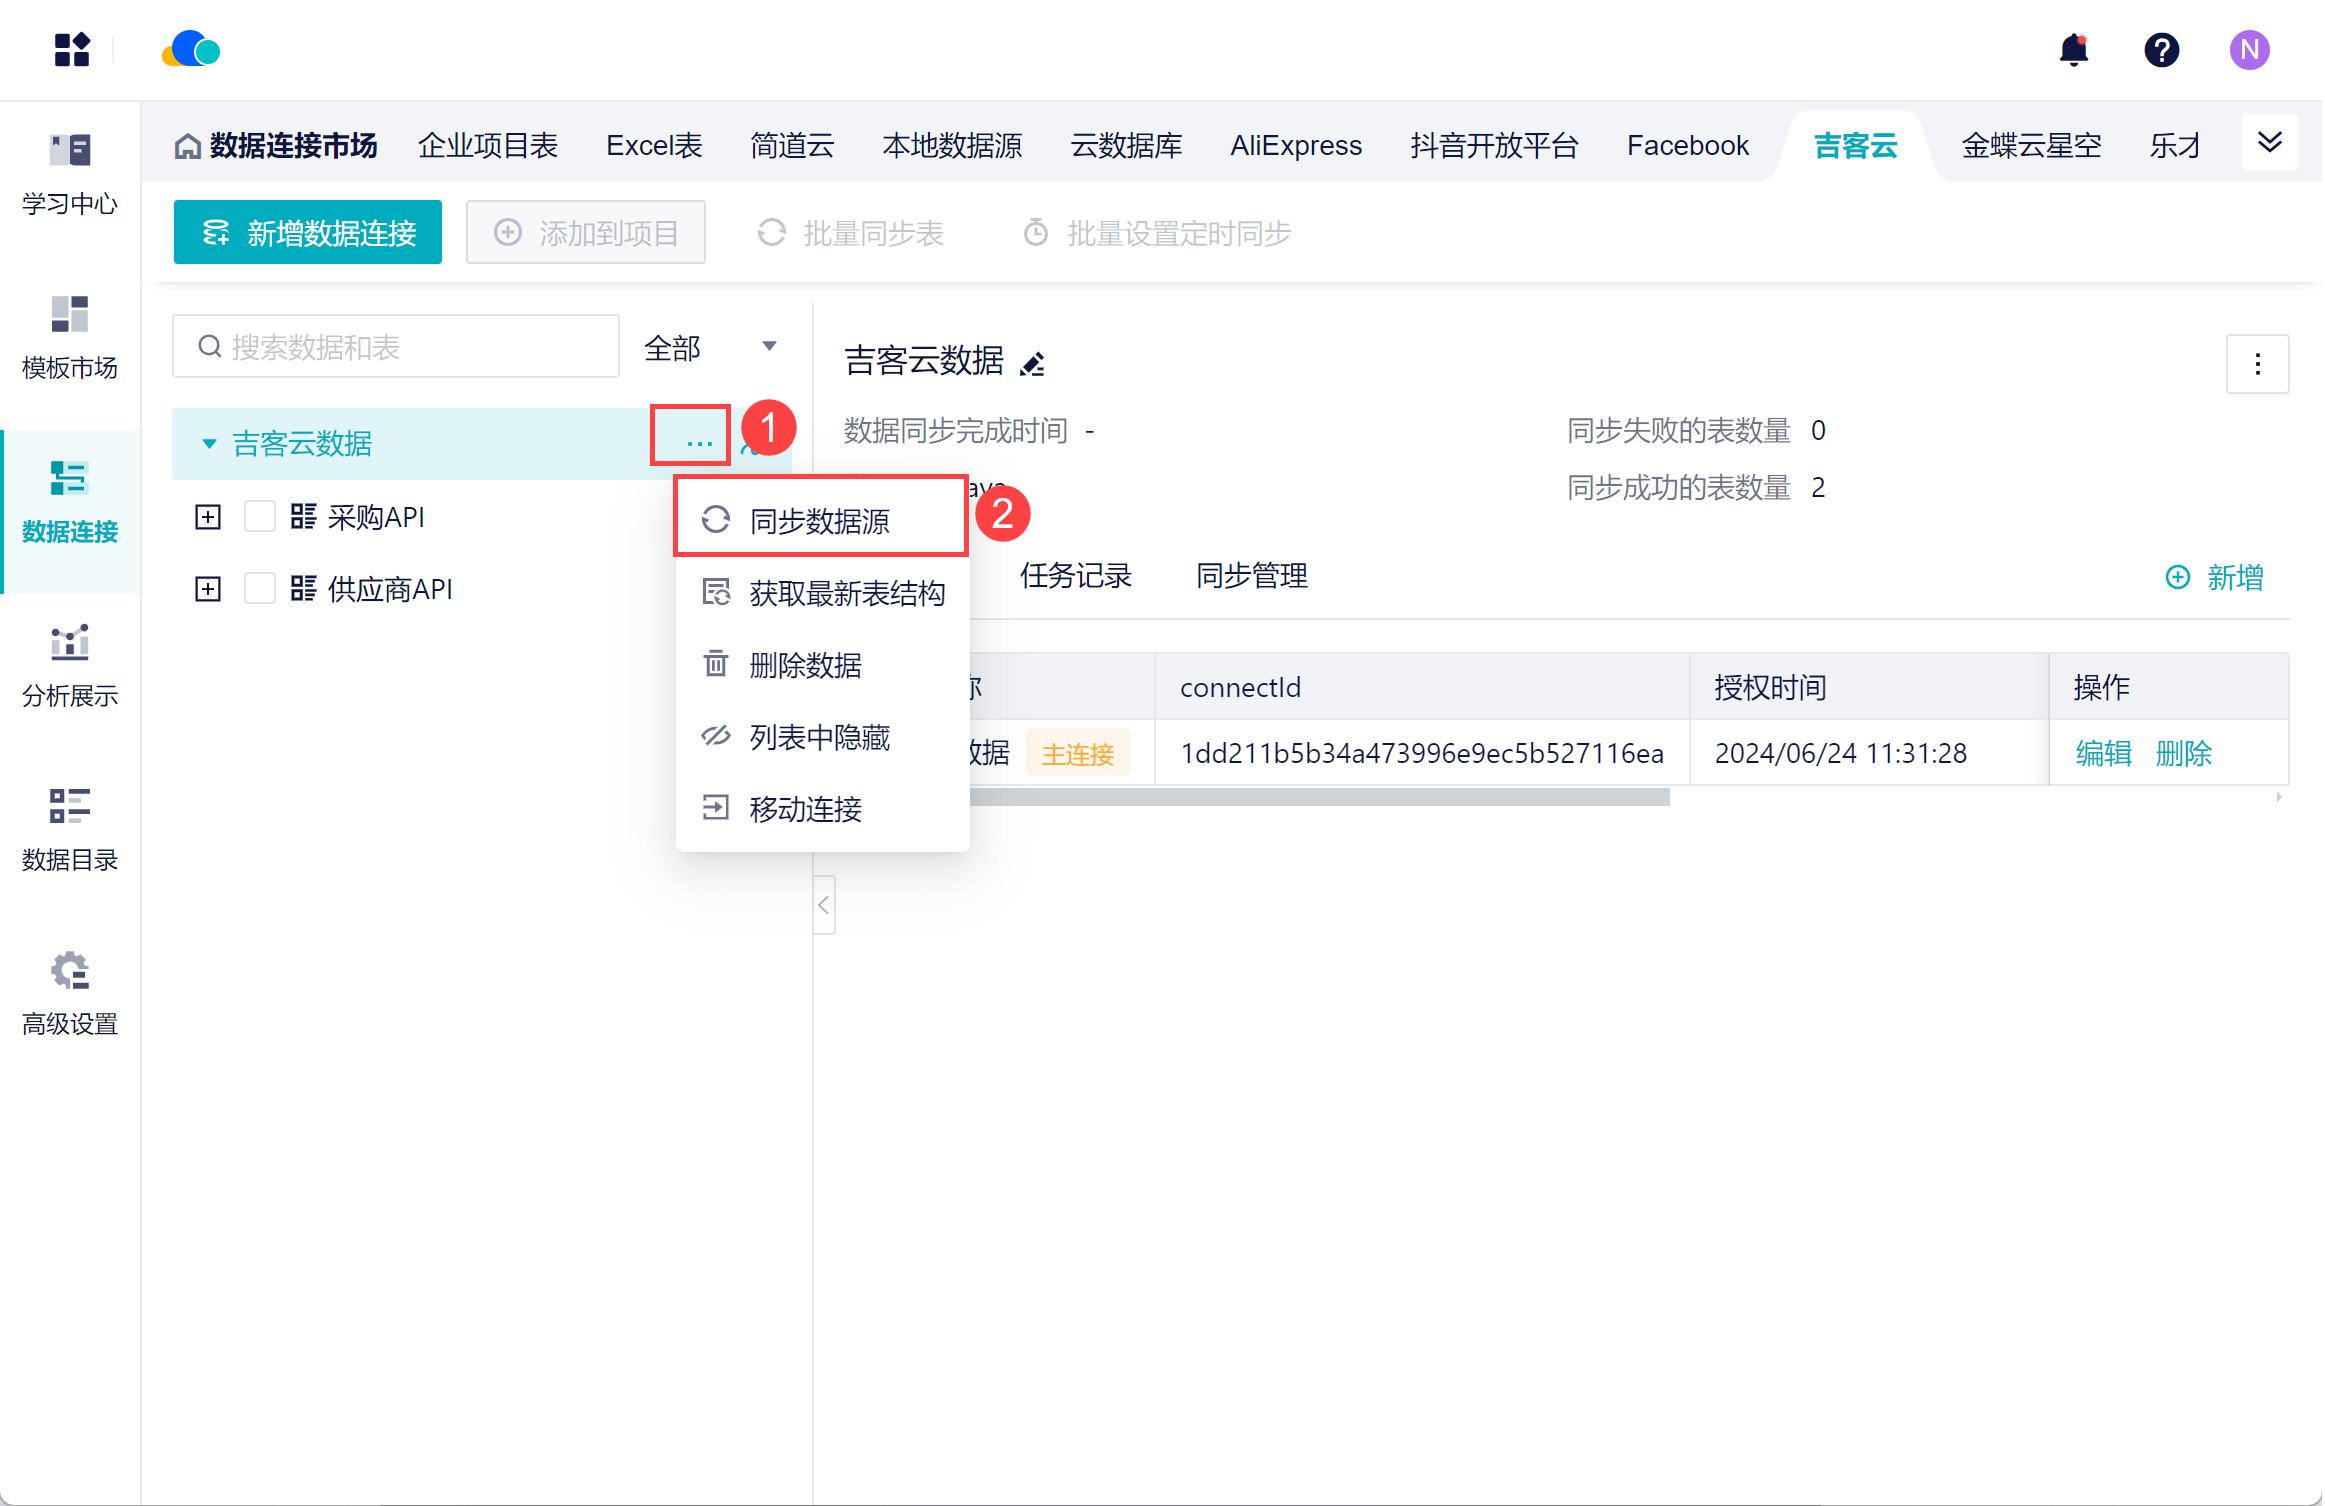Open the 全部 filter dropdown
This screenshot has height=1506, width=2325.
tap(711, 347)
